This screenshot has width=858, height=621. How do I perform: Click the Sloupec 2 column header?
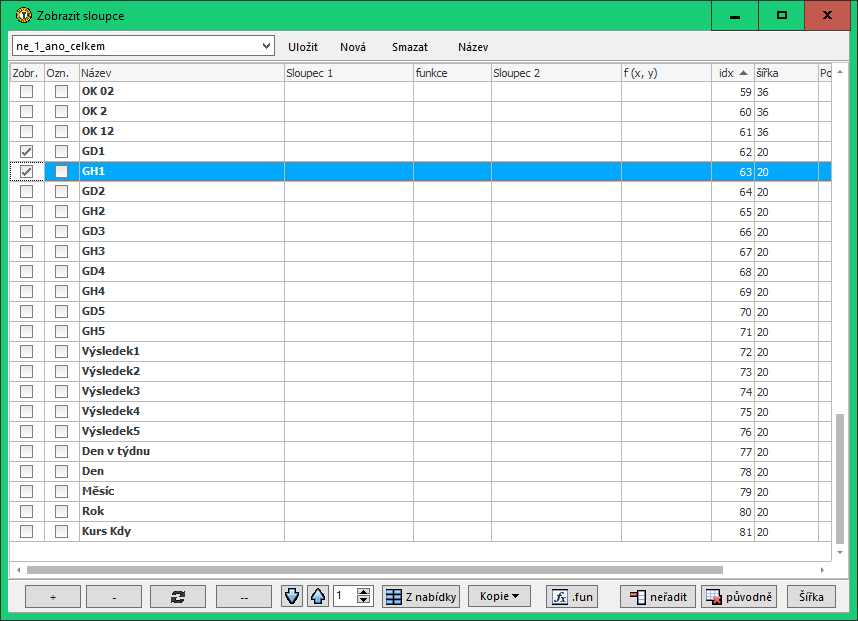click(556, 73)
